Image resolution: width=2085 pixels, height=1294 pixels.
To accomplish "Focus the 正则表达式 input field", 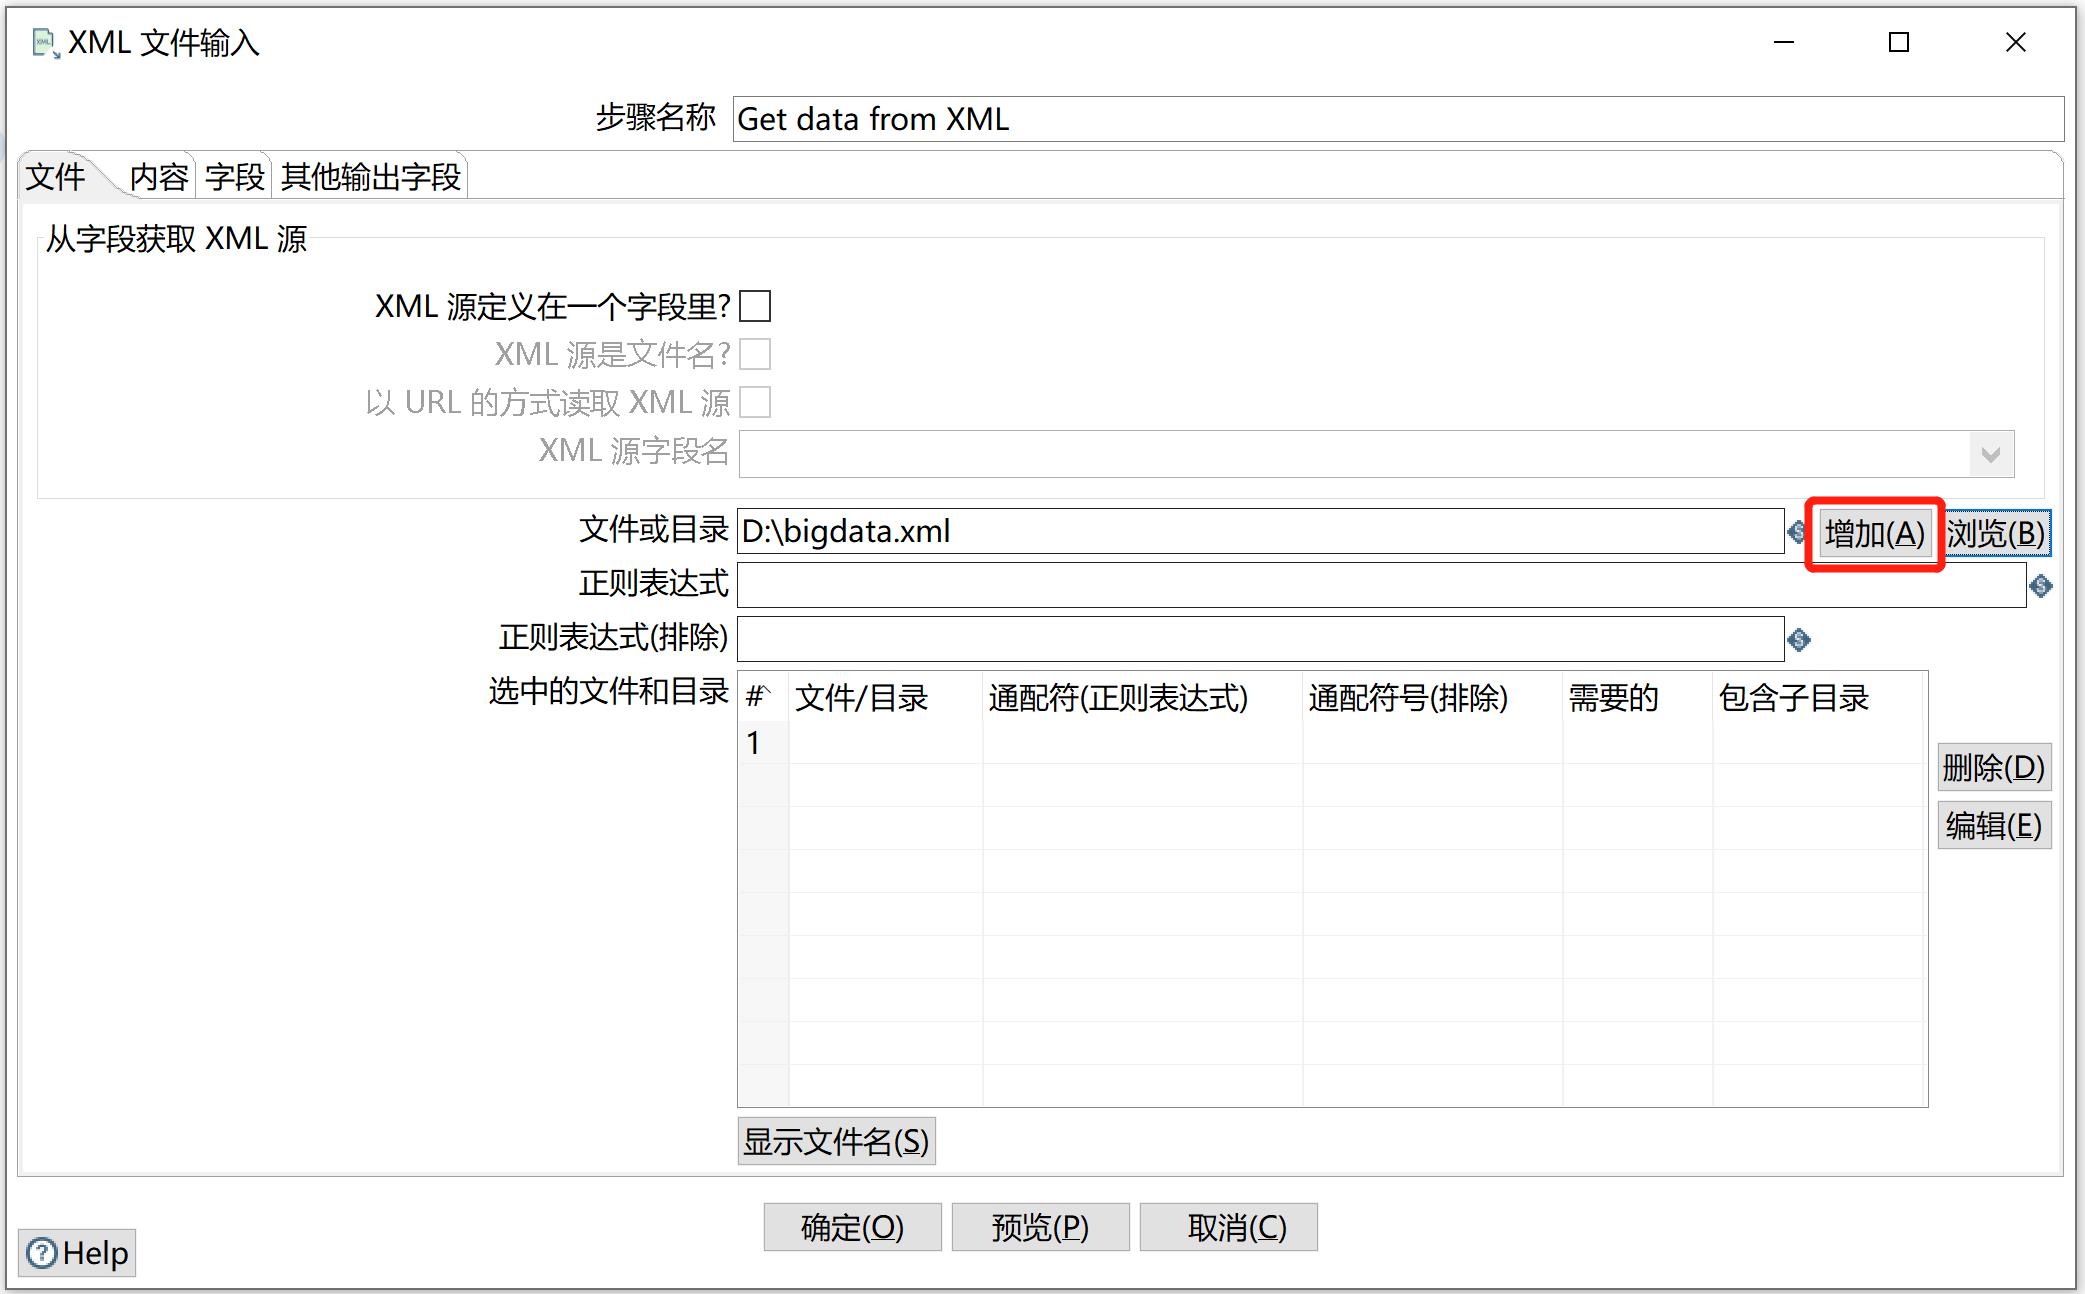I will 1381,585.
